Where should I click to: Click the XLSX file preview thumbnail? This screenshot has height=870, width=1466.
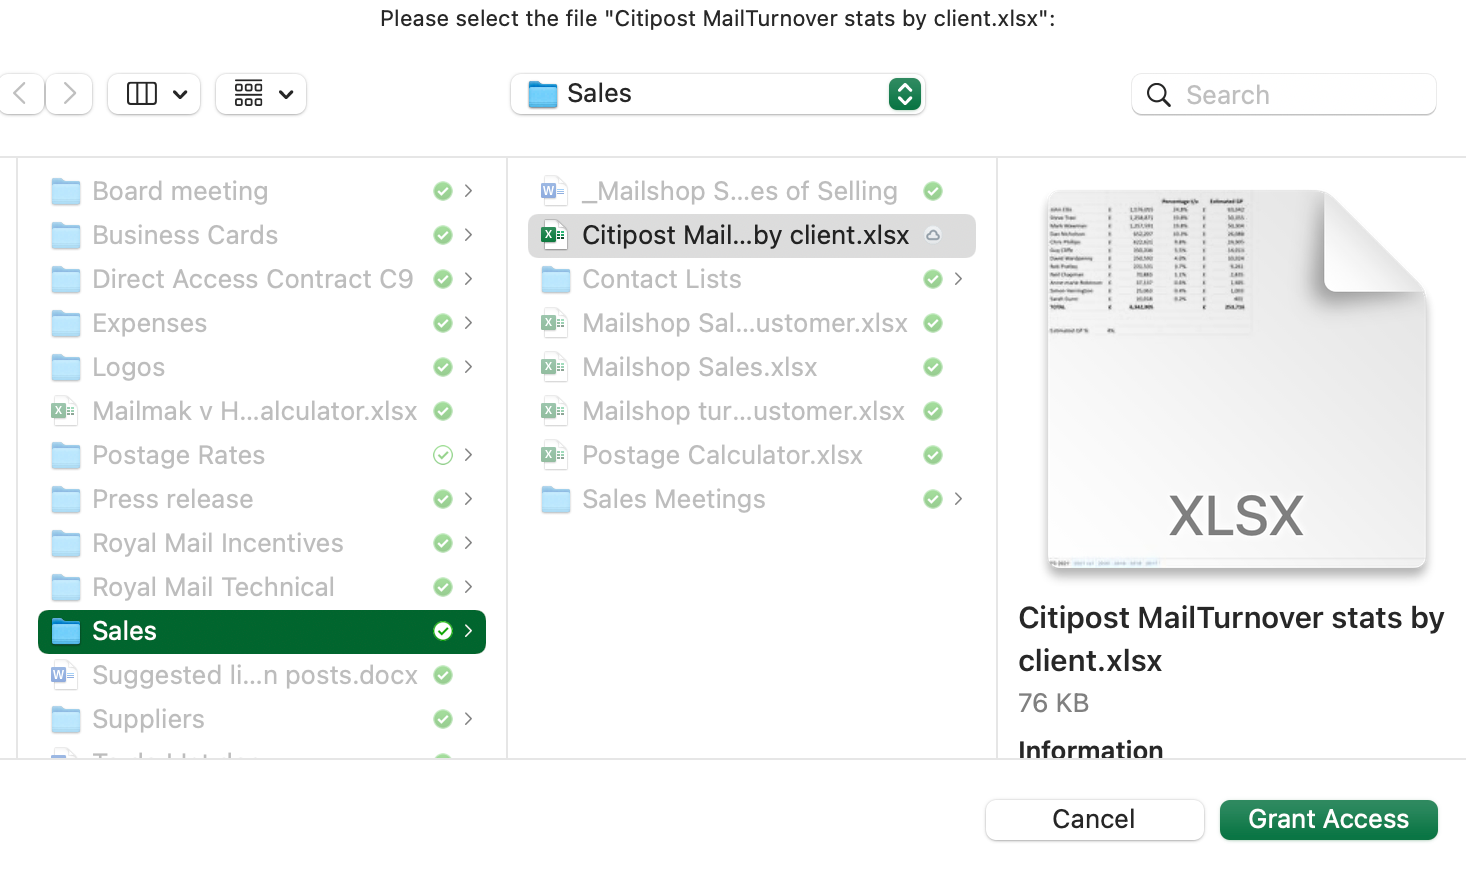(1236, 380)
